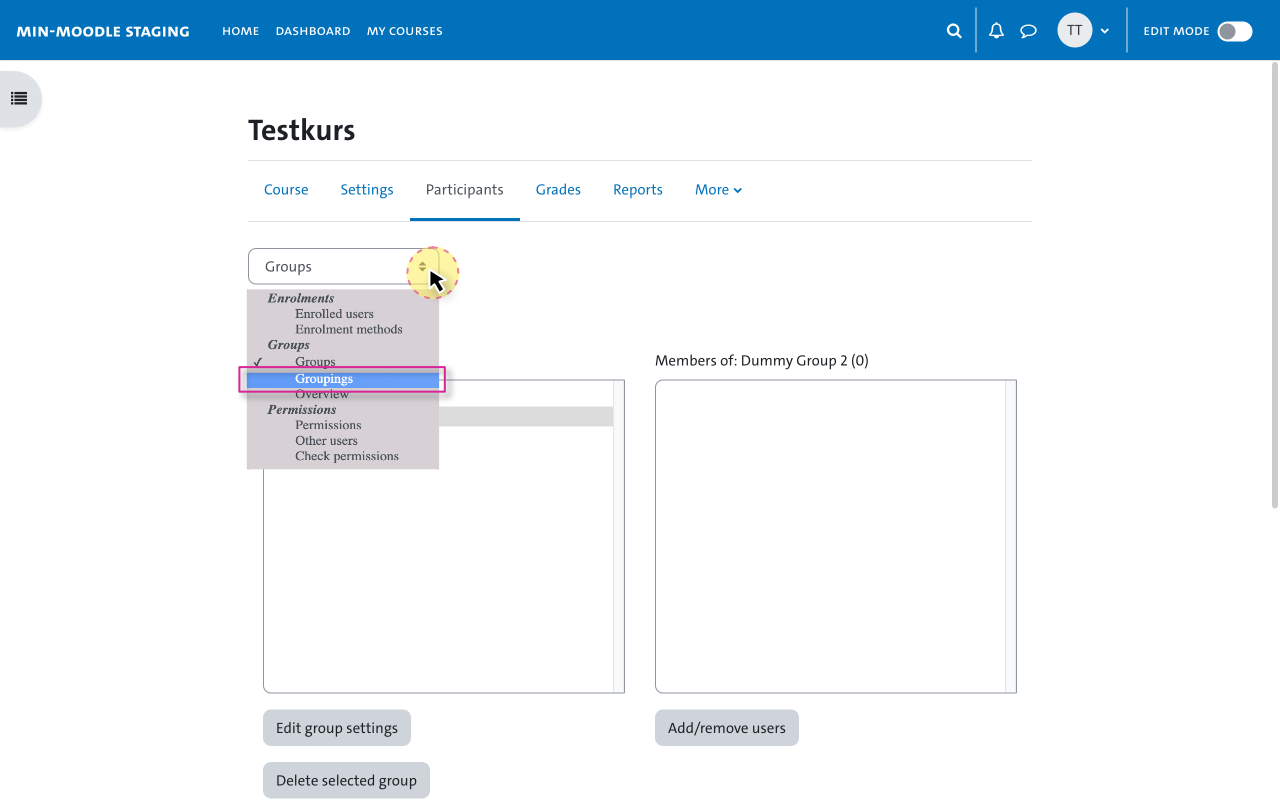Toggle the Edit mode switch
The image size is (1280, 800).
tap(1234, 31)
